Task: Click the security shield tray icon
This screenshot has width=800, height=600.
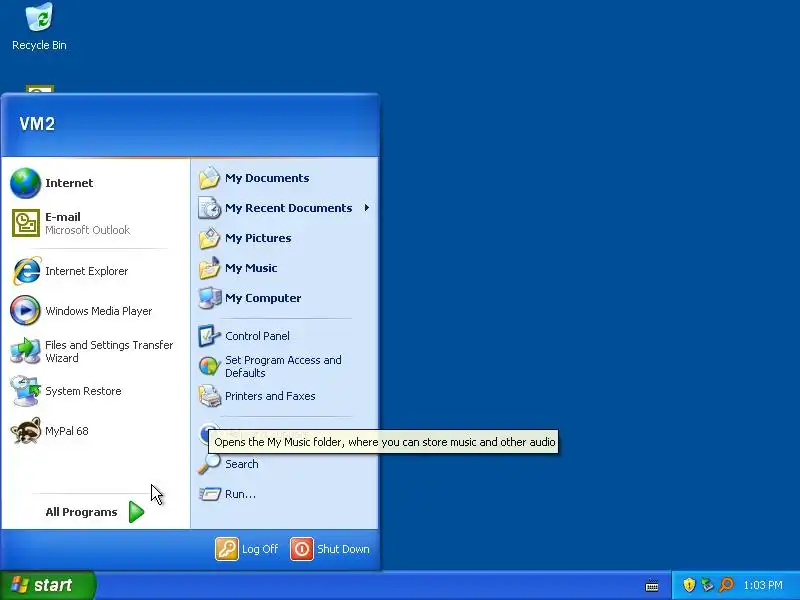Action: coord(689,585)
